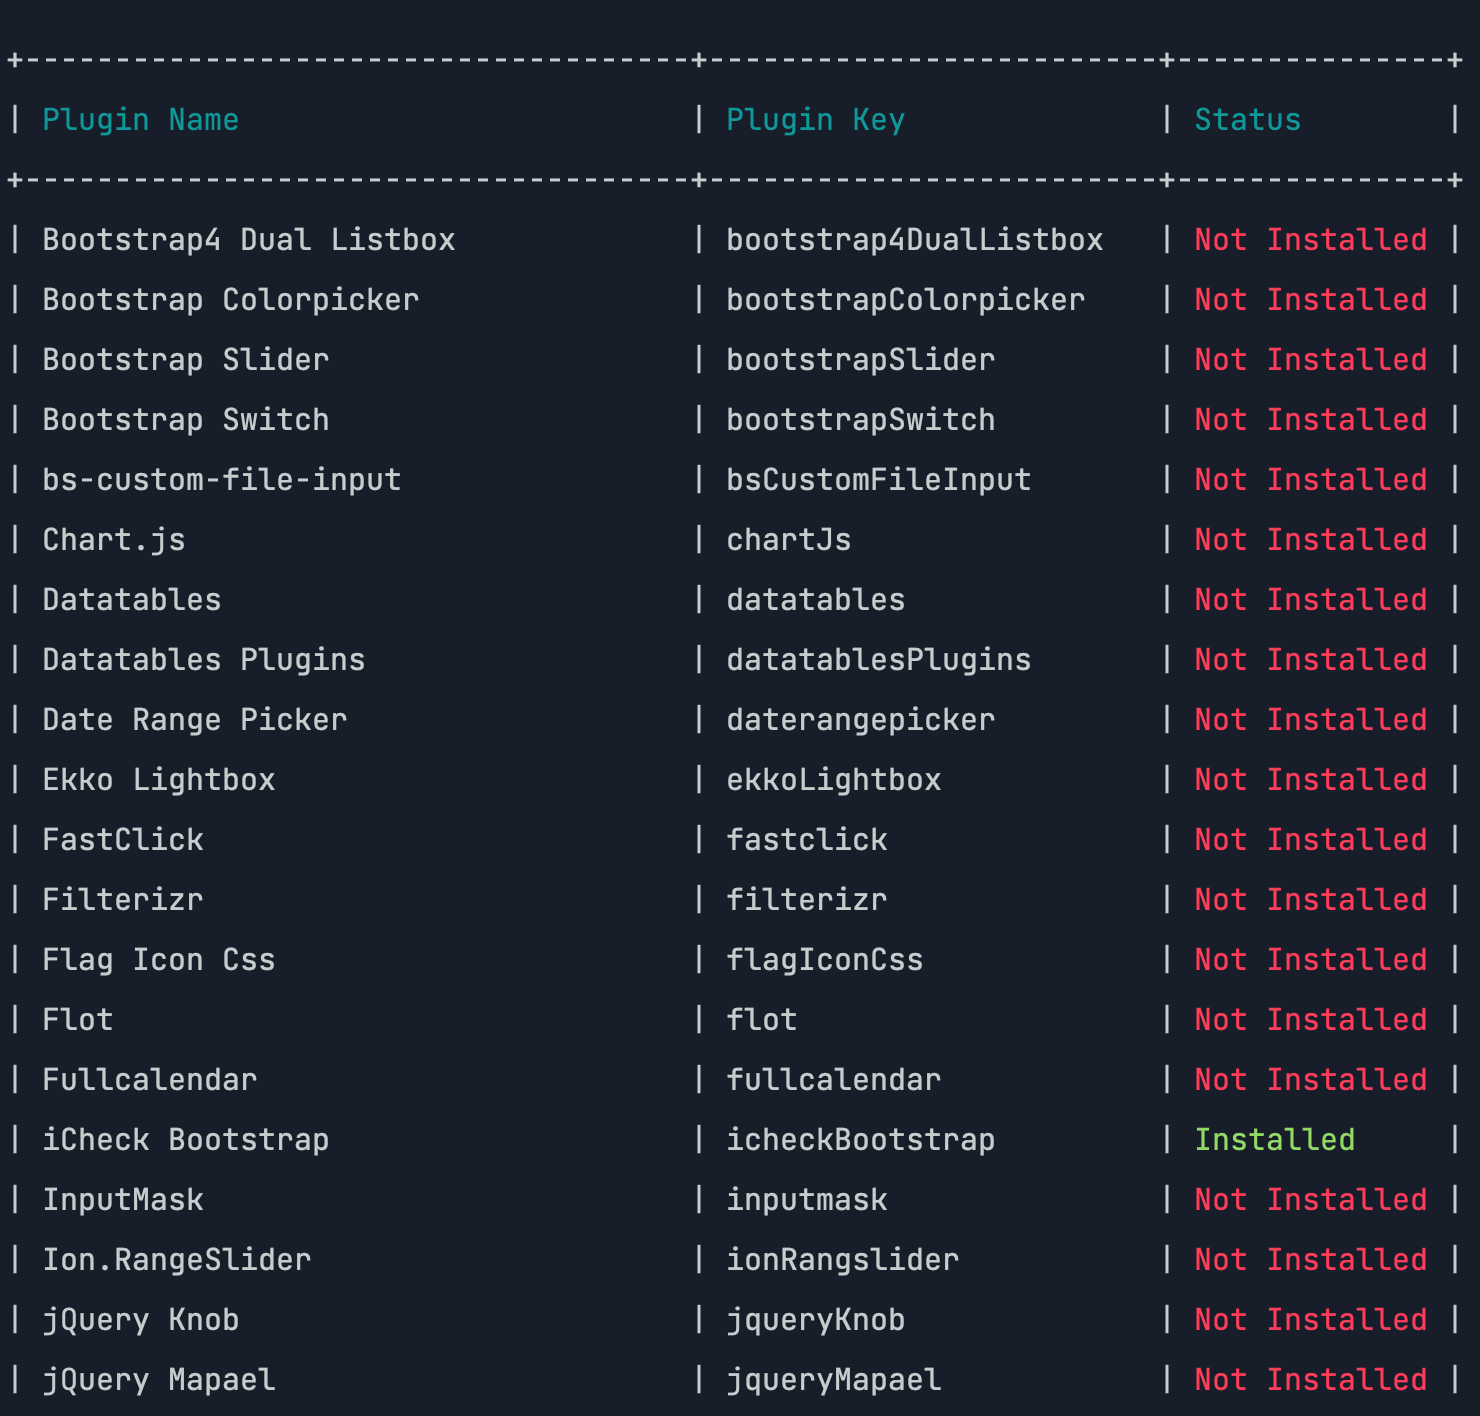Click 'Flot' plugin name
Screen dimensions: 1480x1416
point(78,1020)
